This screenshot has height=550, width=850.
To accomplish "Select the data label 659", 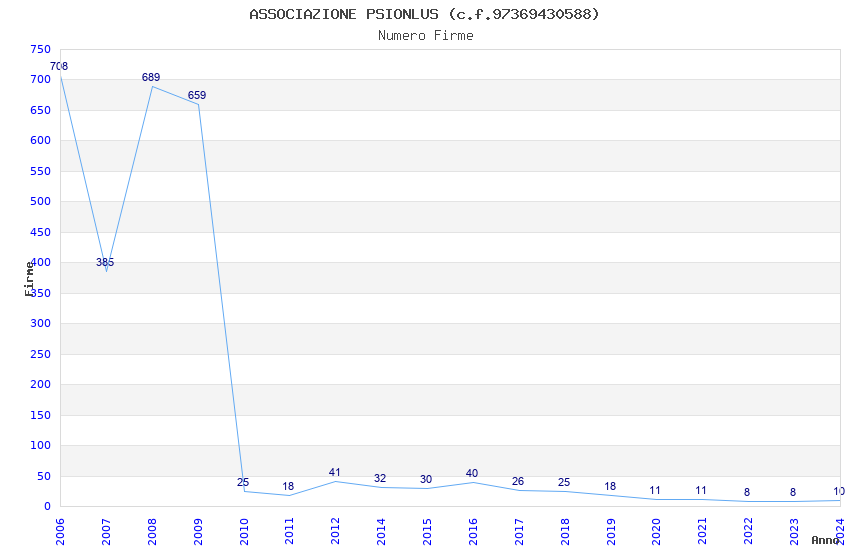I will click(197, 95).
